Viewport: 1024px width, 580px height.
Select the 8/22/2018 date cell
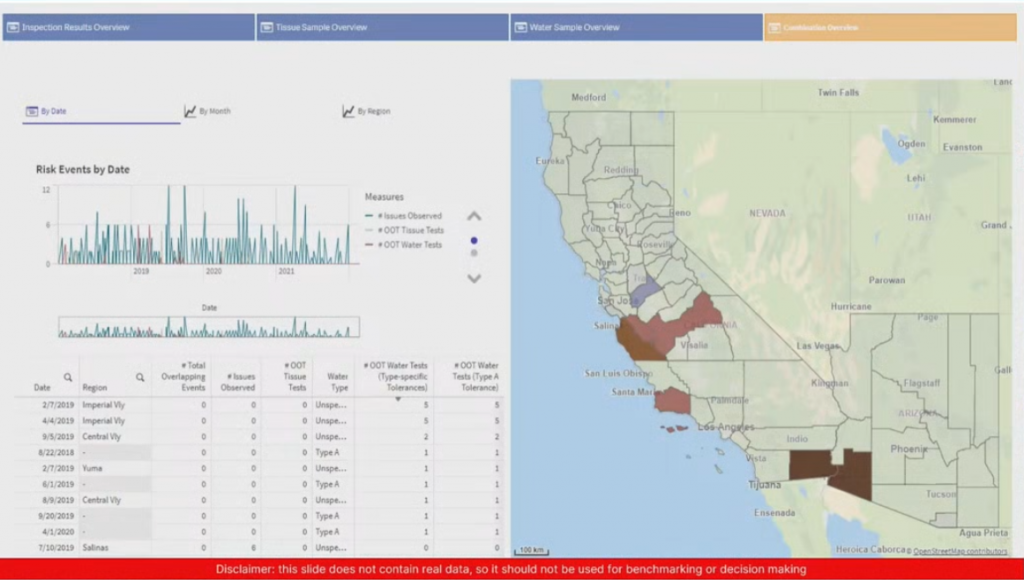click(x=56, y=452)
